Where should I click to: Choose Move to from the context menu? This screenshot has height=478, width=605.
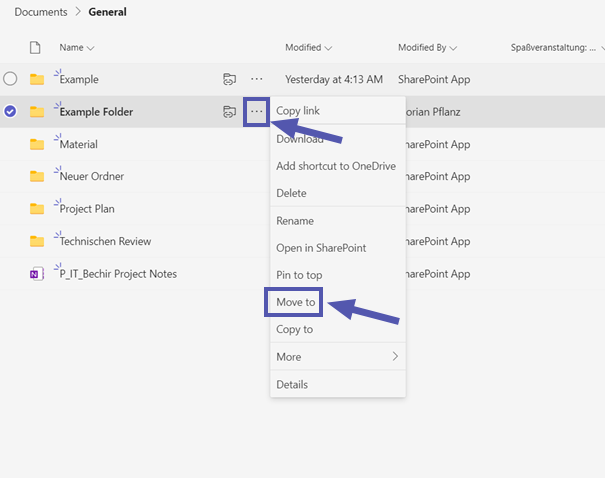(295, 302)
